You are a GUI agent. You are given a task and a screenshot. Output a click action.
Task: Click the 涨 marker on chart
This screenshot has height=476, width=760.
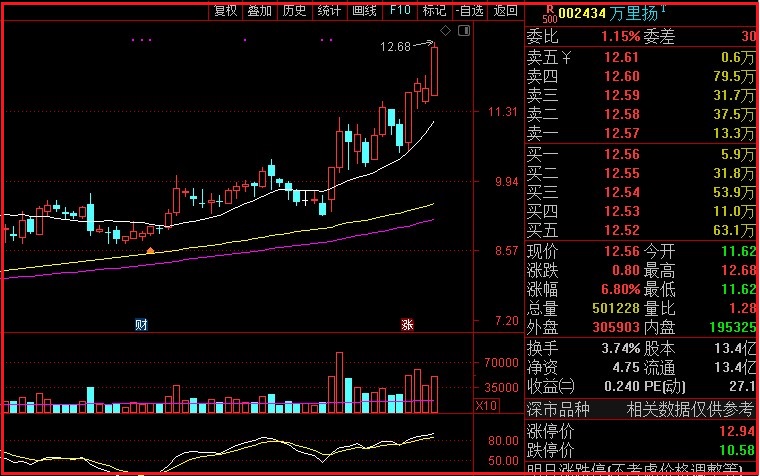tap(407, 324)
